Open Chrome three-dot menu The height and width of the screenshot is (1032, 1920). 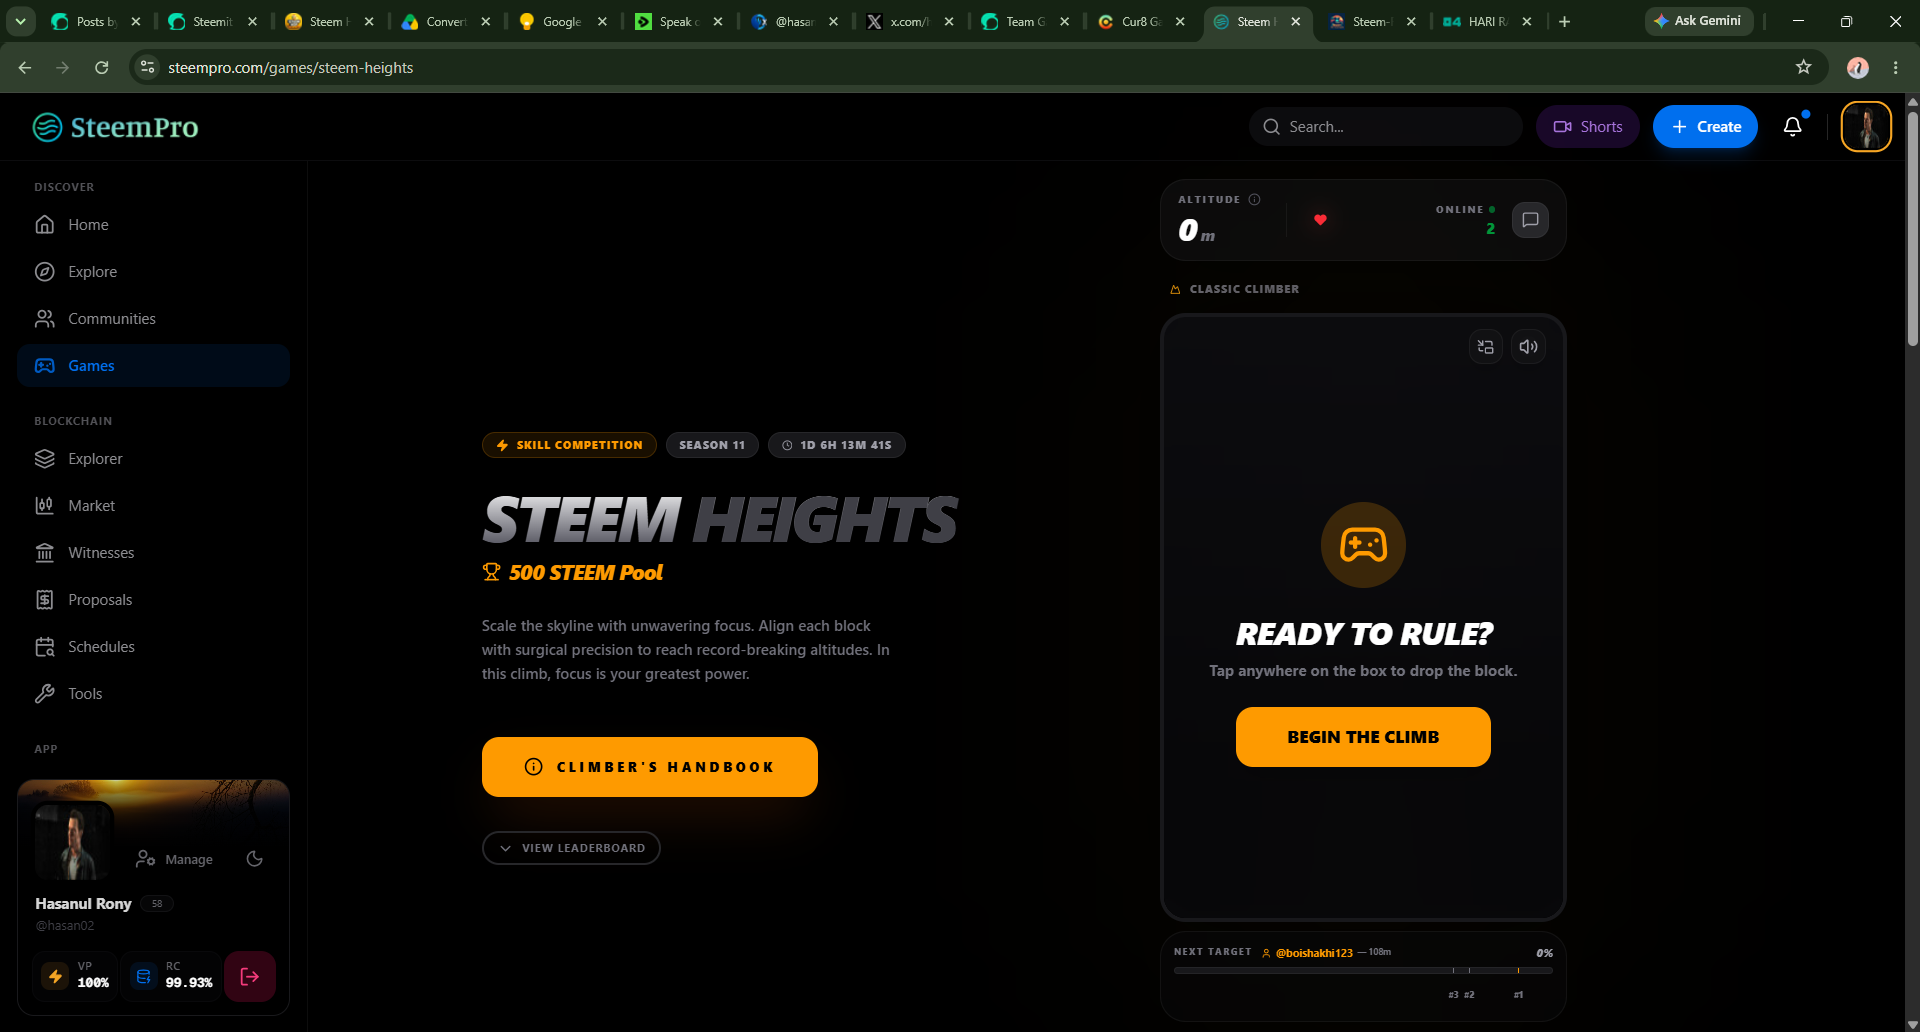(1896, 67)
